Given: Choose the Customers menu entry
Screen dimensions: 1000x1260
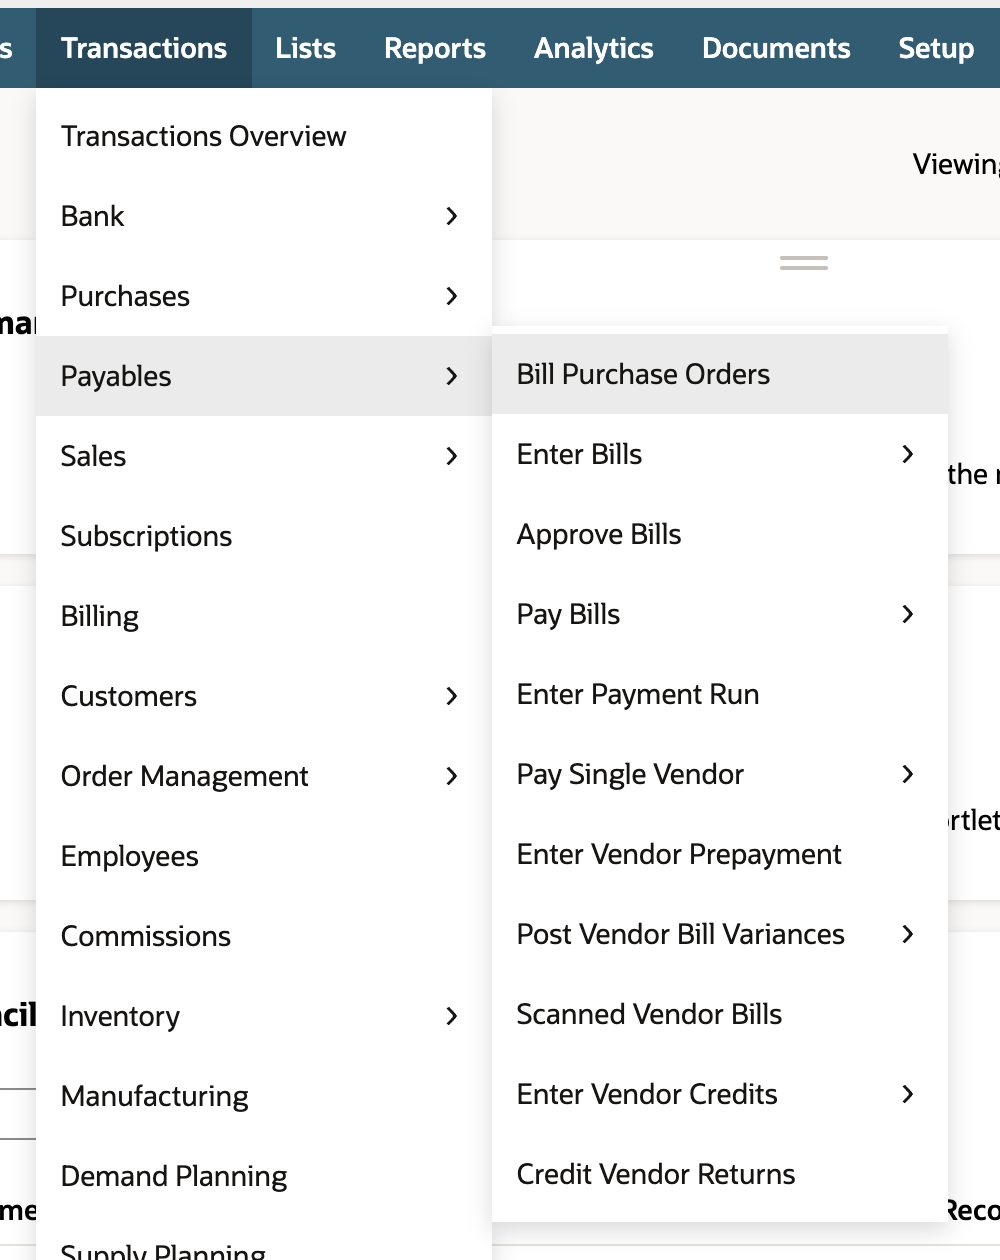Looking at the screenshot, I should (264, 696).
